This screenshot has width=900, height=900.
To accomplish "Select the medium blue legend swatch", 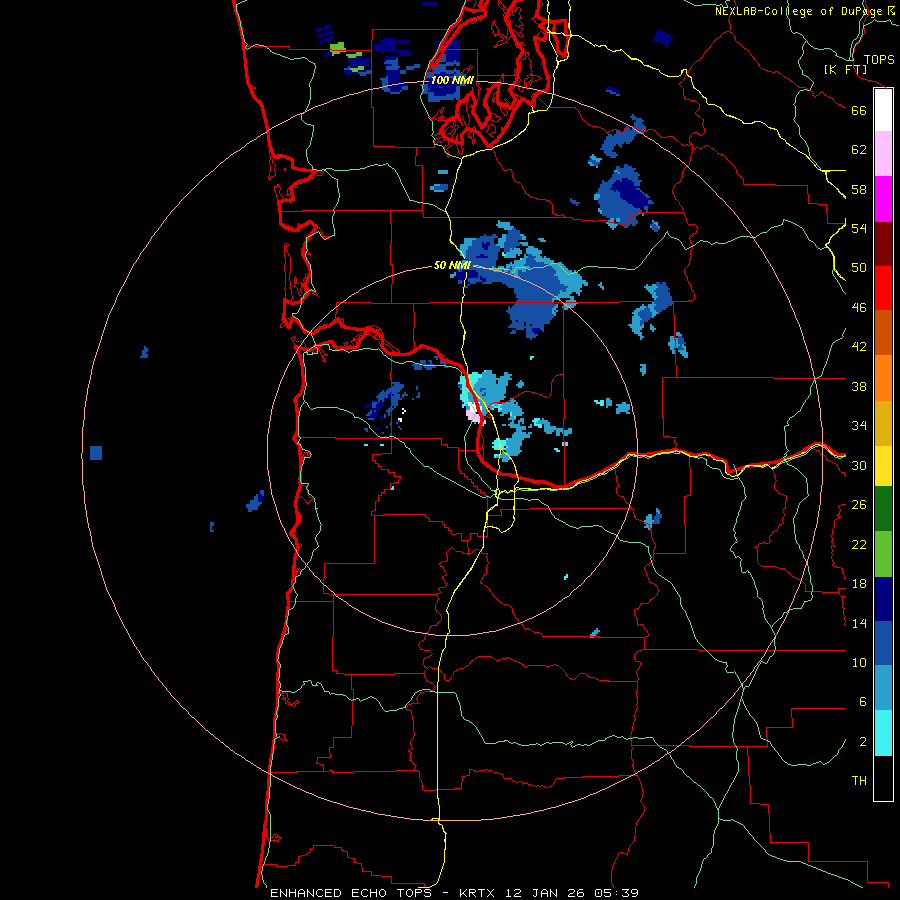I will [x=883, y=643].
